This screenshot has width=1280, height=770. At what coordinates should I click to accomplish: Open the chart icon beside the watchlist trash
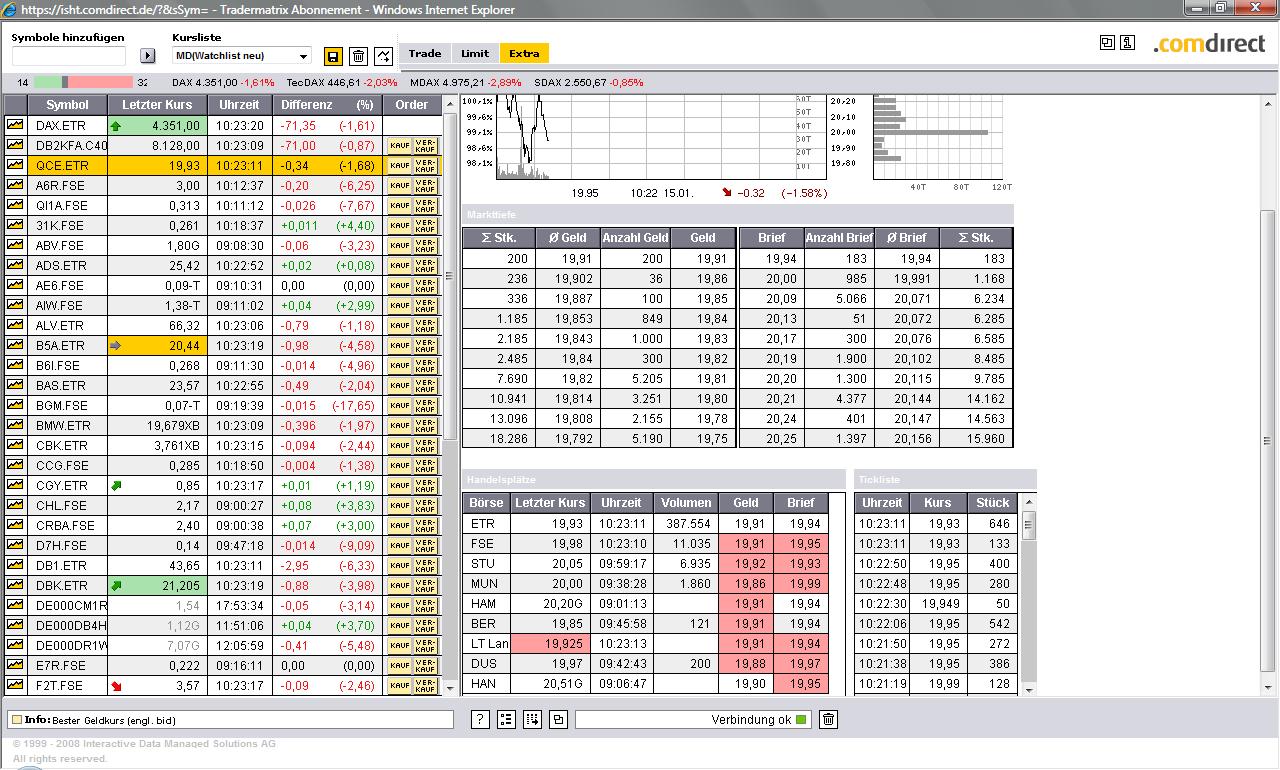coord(383,56)
